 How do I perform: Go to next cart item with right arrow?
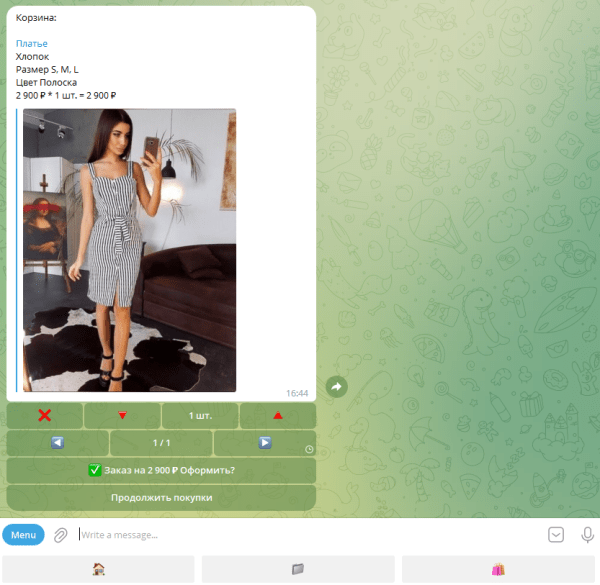coord(265,442)
